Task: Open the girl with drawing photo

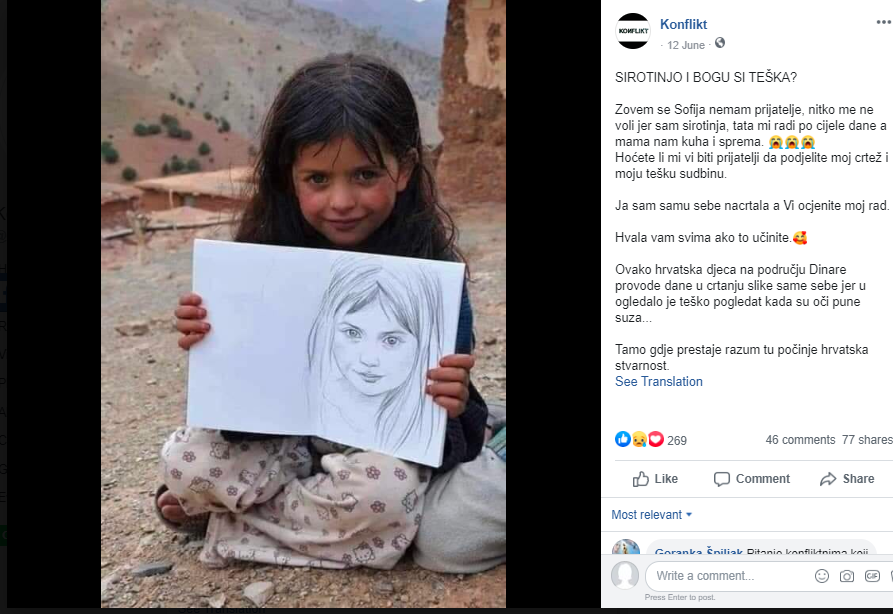Action: coord(303,304)
